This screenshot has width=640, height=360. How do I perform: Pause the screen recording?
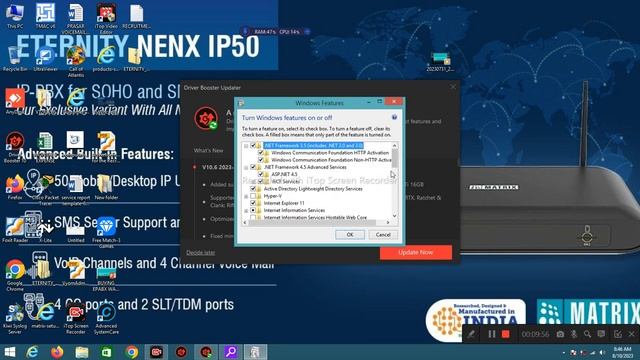pyautogui.click(x=492, y=334)
